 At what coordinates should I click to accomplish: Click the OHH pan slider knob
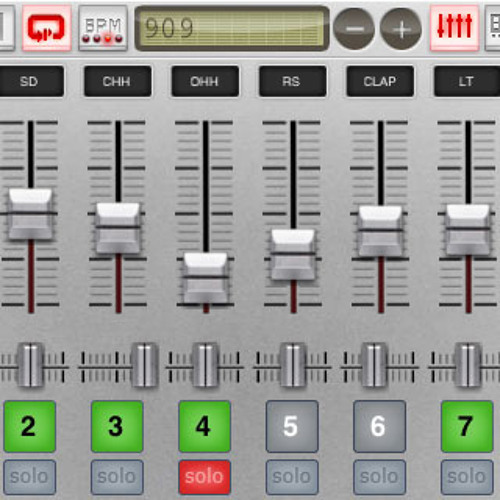pos(206,365)
